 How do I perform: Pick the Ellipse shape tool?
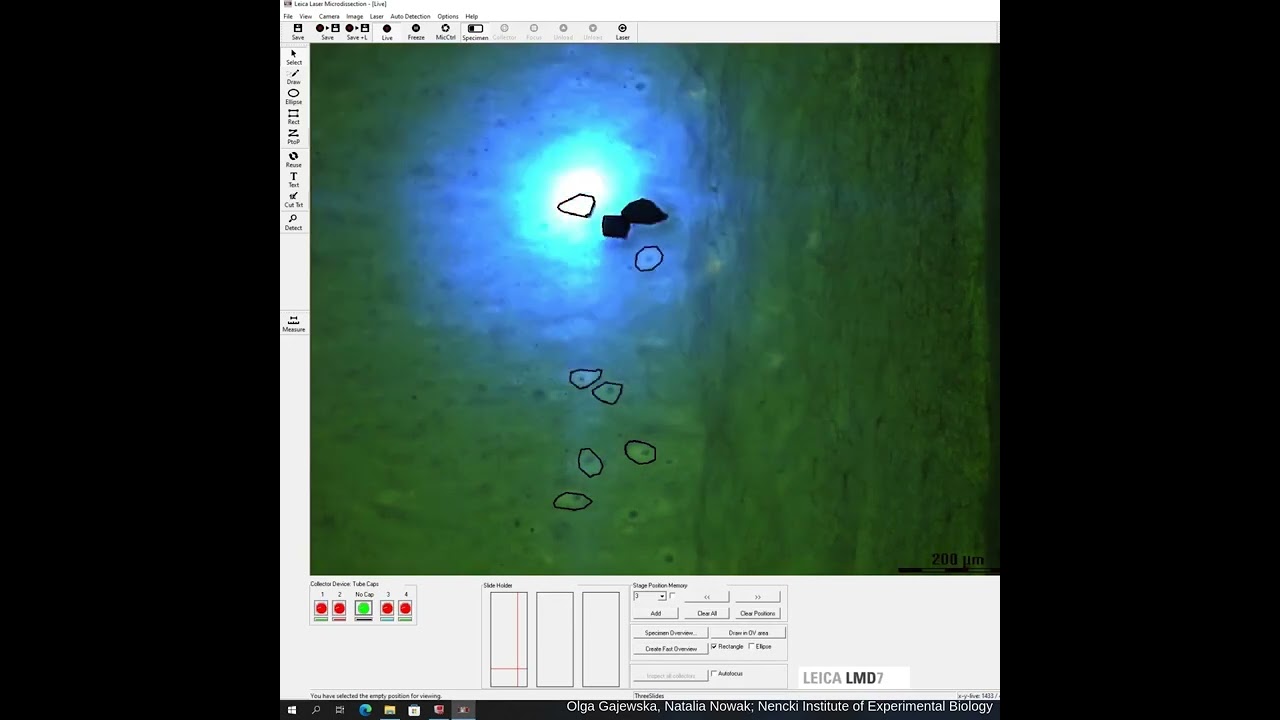[293, 97]
